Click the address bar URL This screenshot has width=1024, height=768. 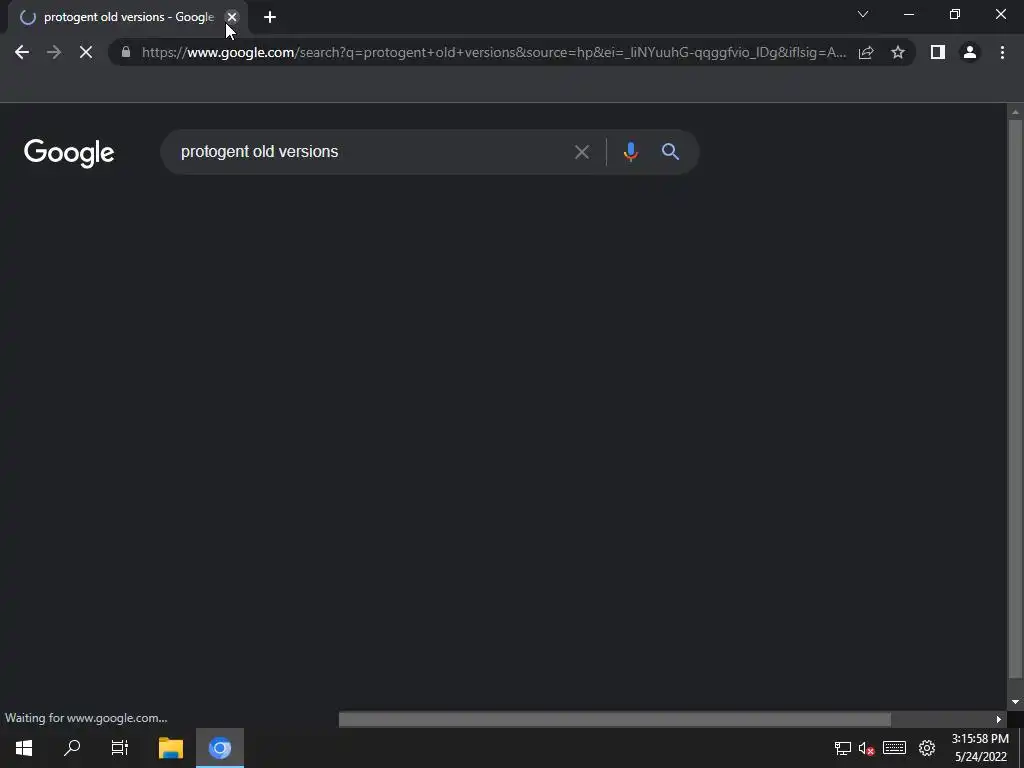pos(494,52)
